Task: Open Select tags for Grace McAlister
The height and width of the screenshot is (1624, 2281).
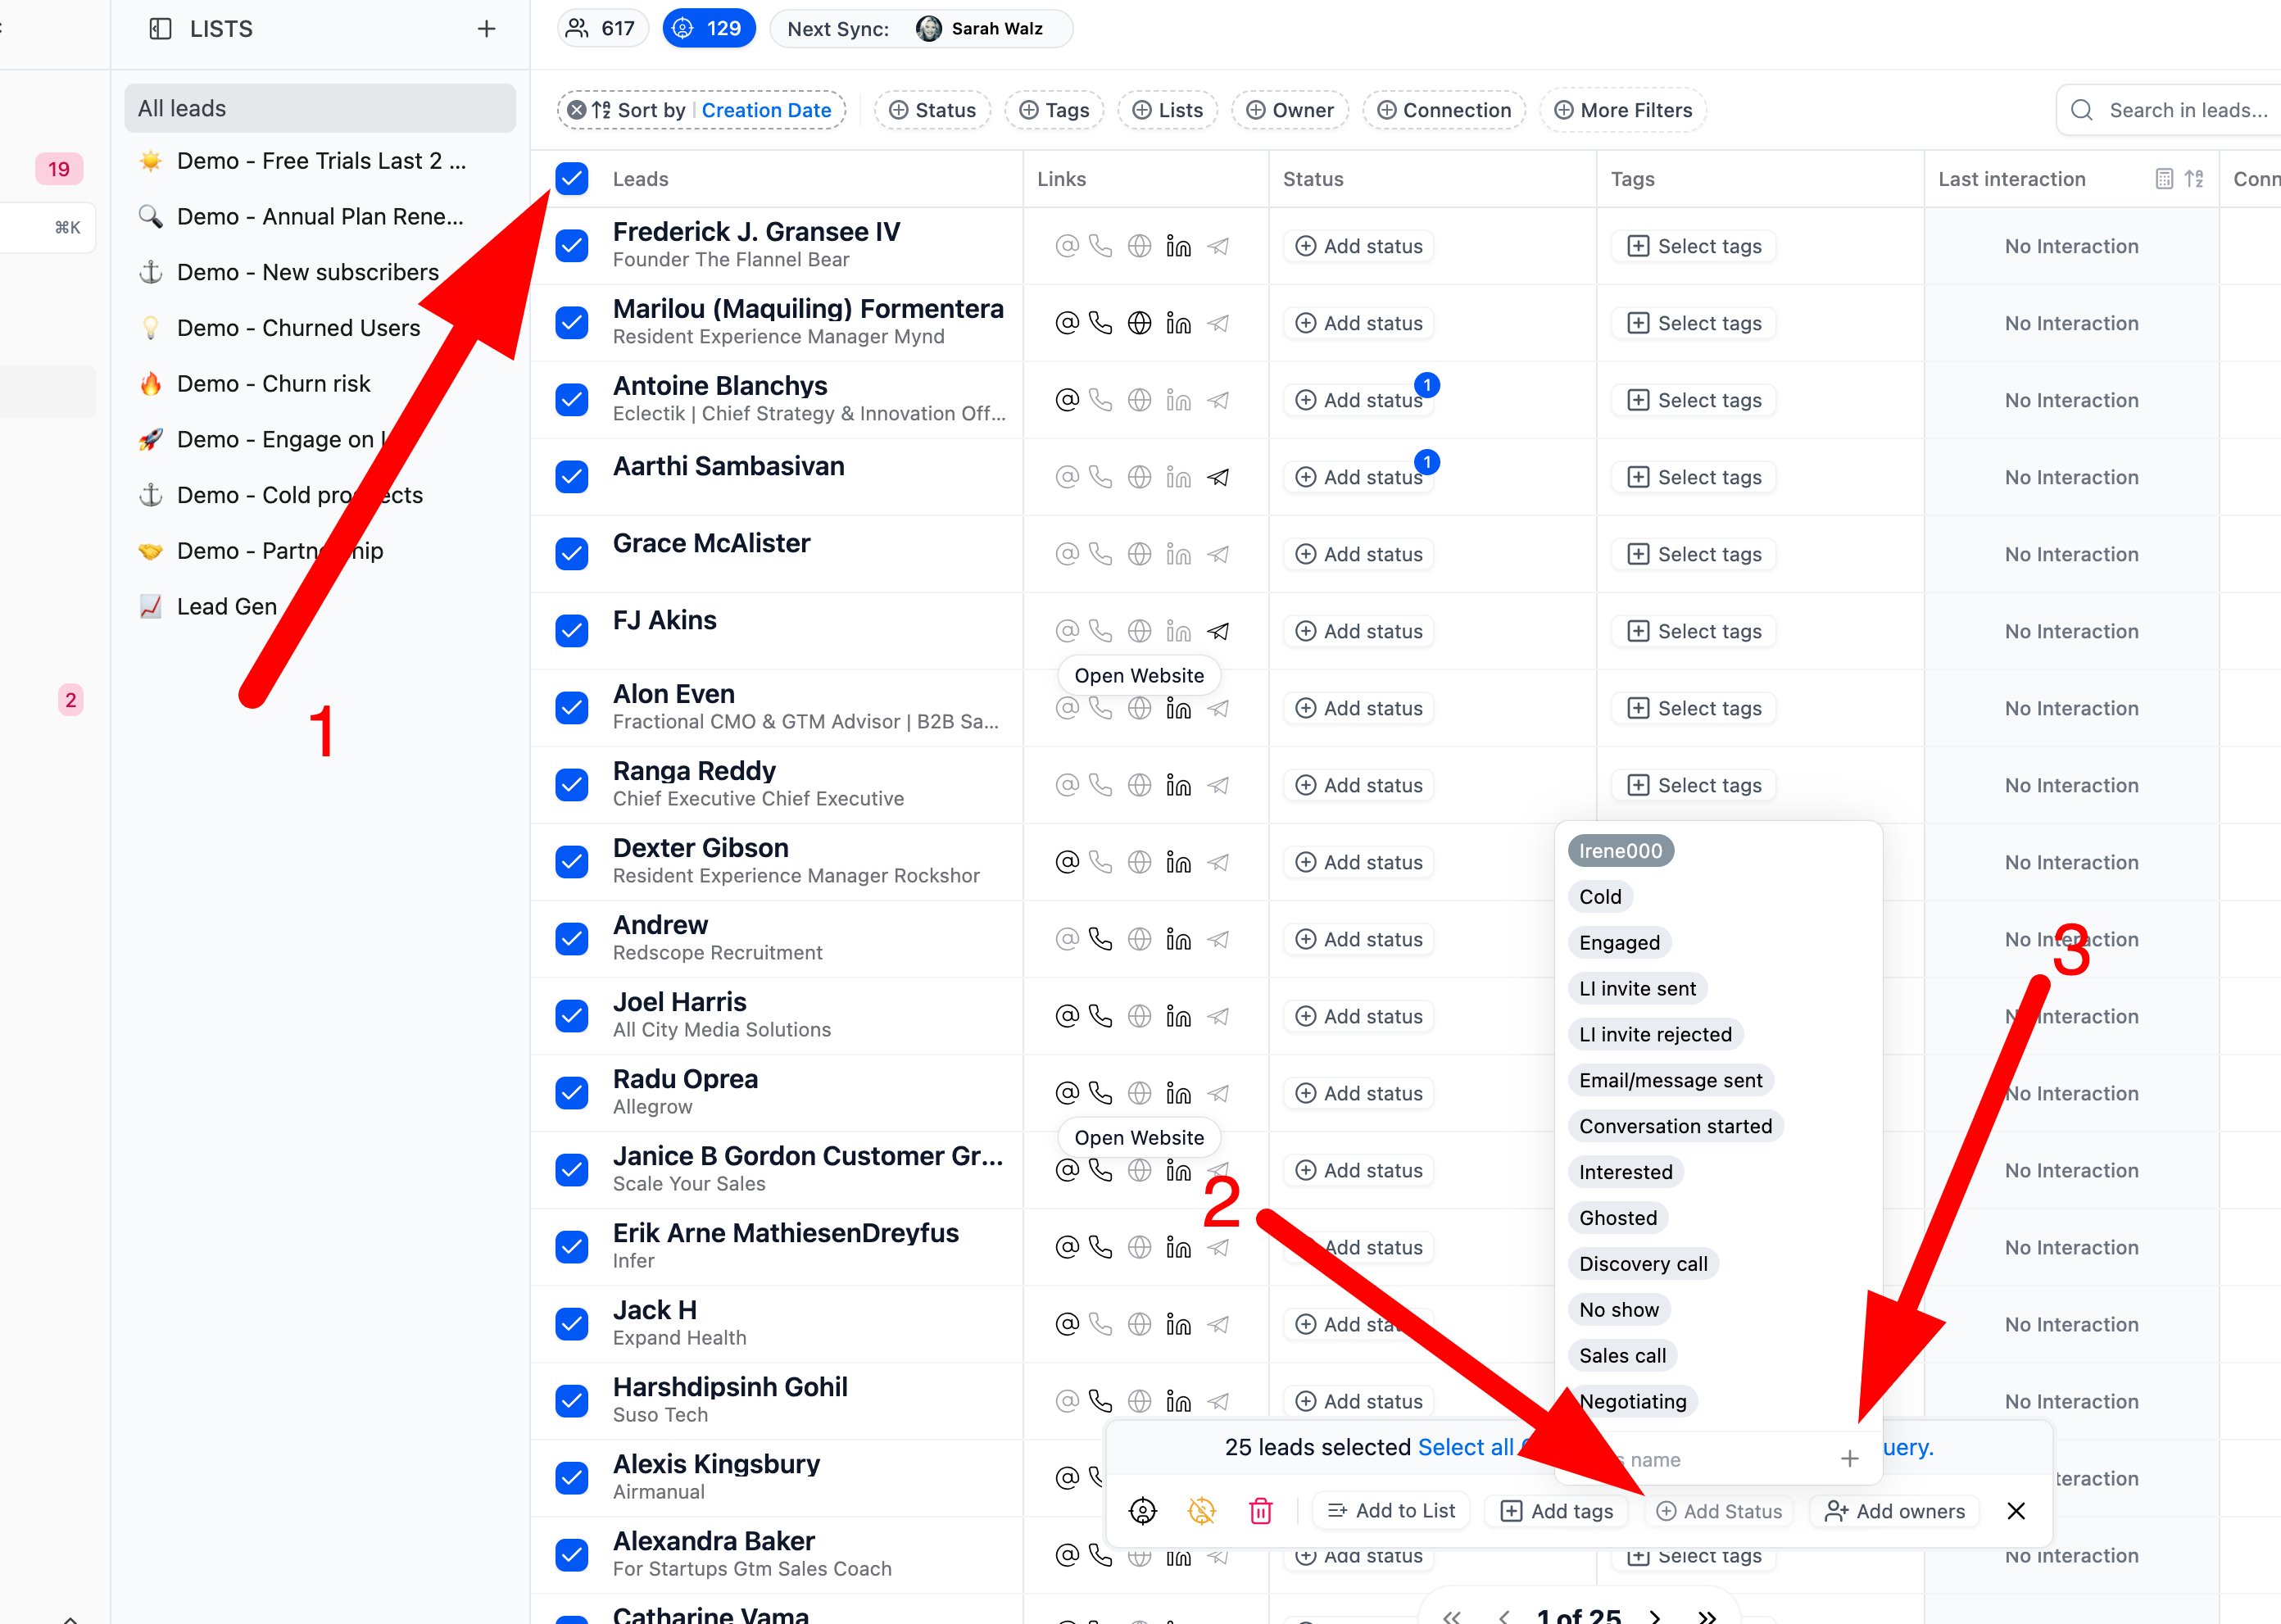Action: tap(1694, 554)
